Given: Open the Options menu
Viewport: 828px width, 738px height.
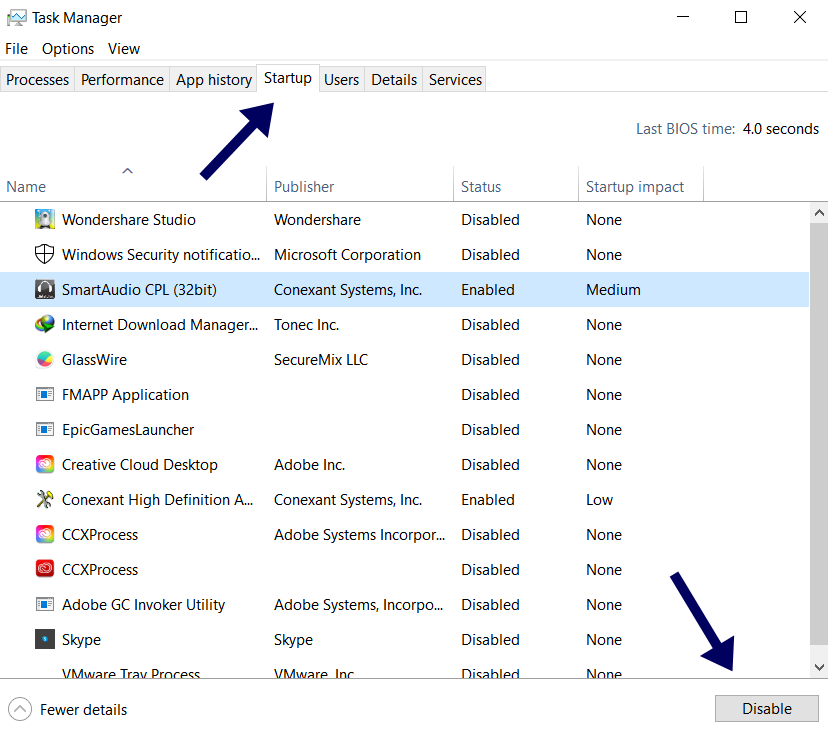Looking at the screenshot, I should (x=68, y=48).
